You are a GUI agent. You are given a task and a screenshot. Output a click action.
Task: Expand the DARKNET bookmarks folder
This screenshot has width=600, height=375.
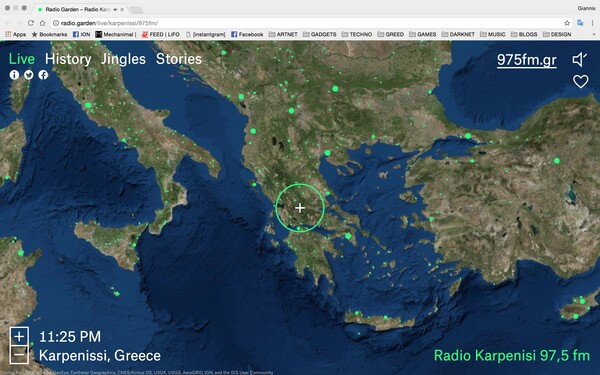458,34
